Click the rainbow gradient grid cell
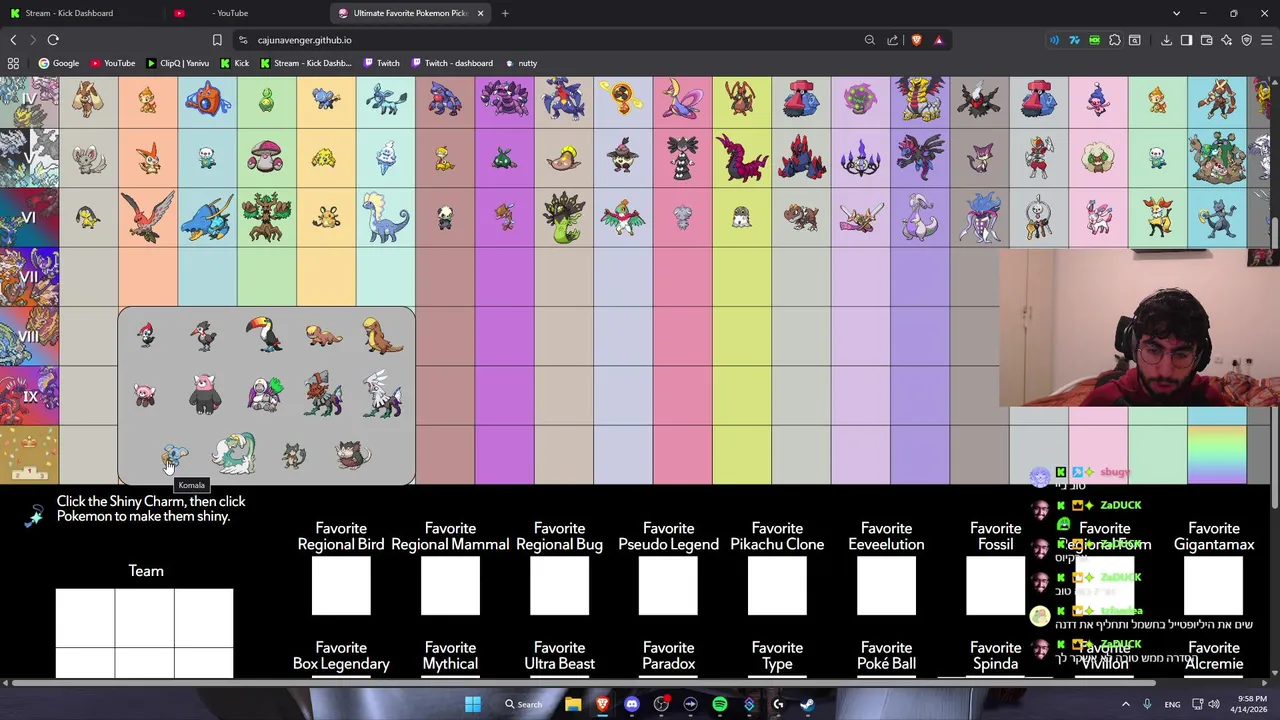 click(x=1217, y=455)
